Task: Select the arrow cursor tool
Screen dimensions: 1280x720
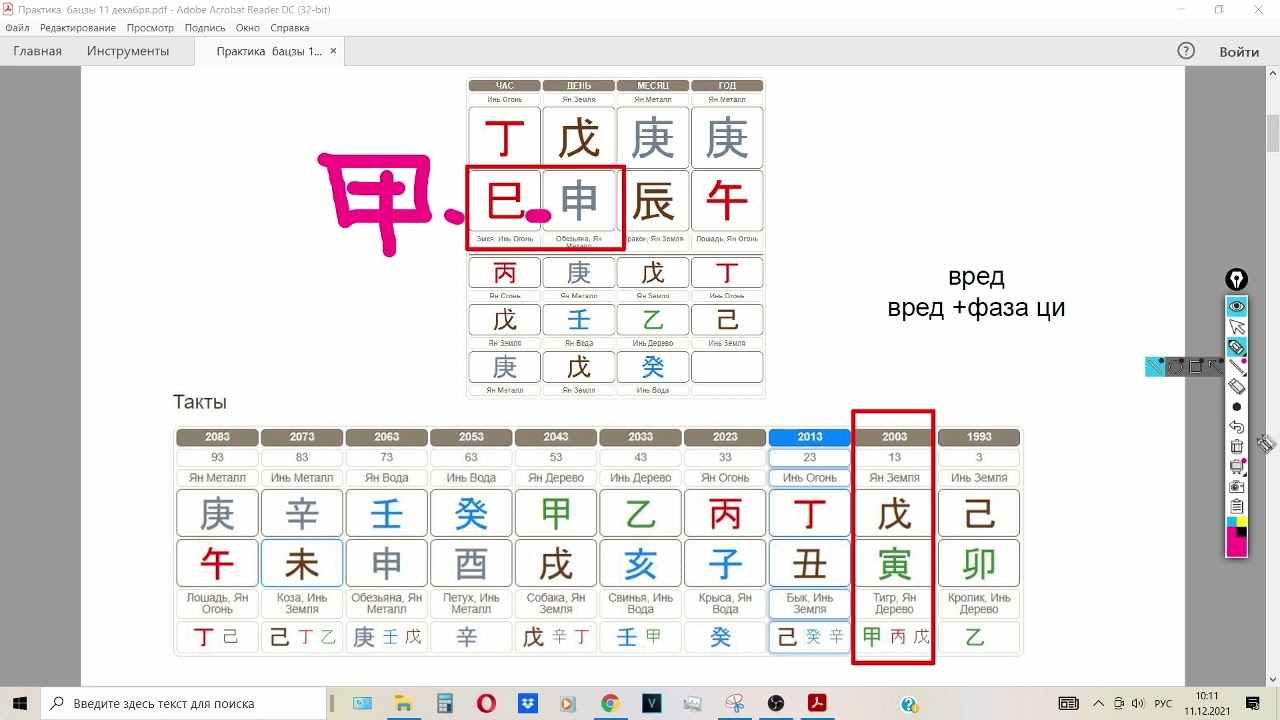Action: [x=1237, y=327]
